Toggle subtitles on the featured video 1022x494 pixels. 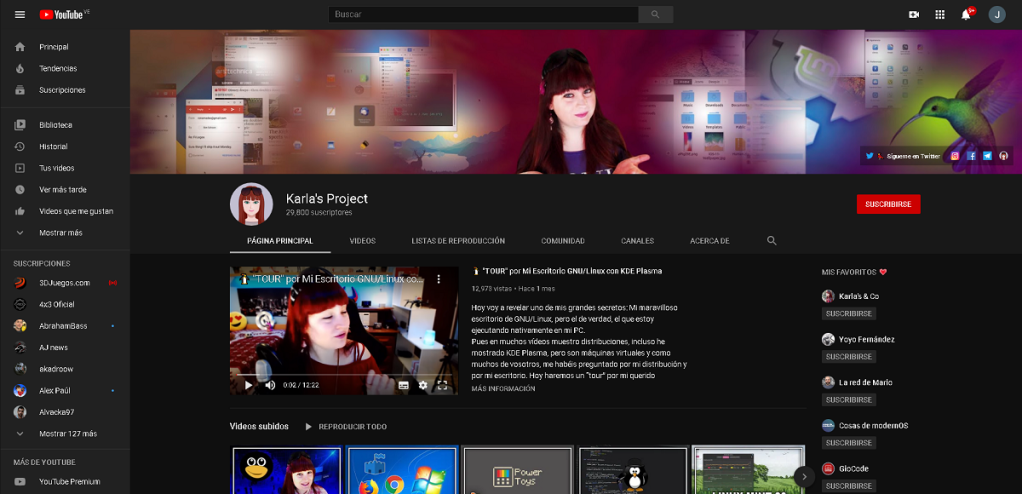(403, 385)
